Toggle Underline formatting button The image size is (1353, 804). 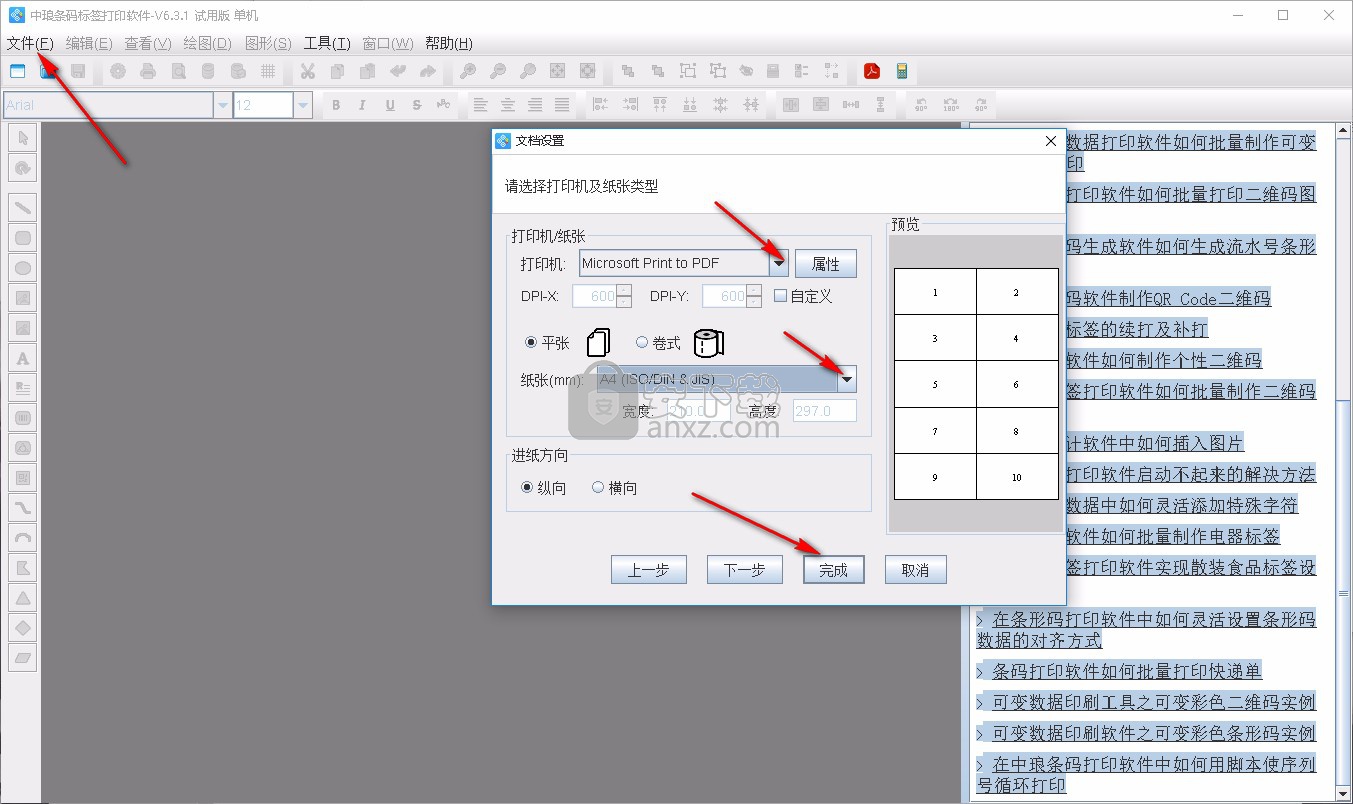389,105
